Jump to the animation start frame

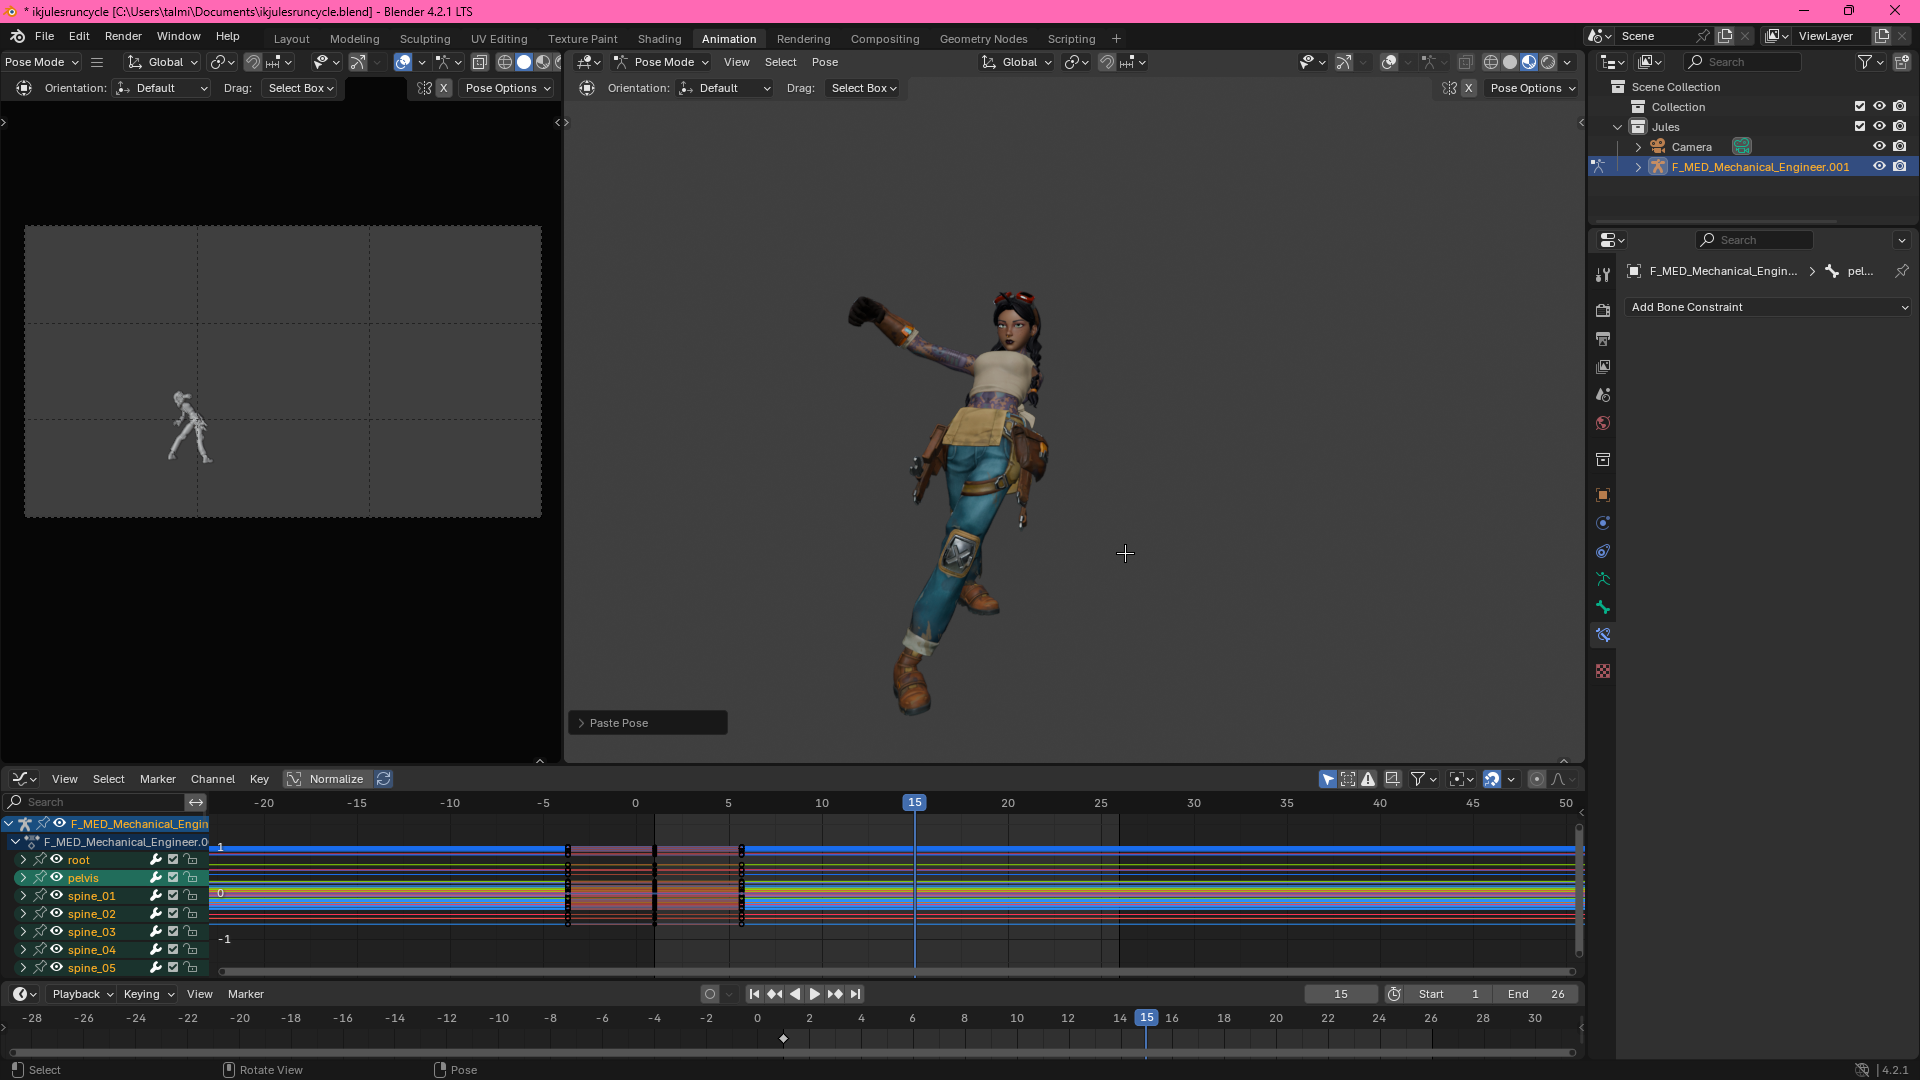click(x=754, y=994)
